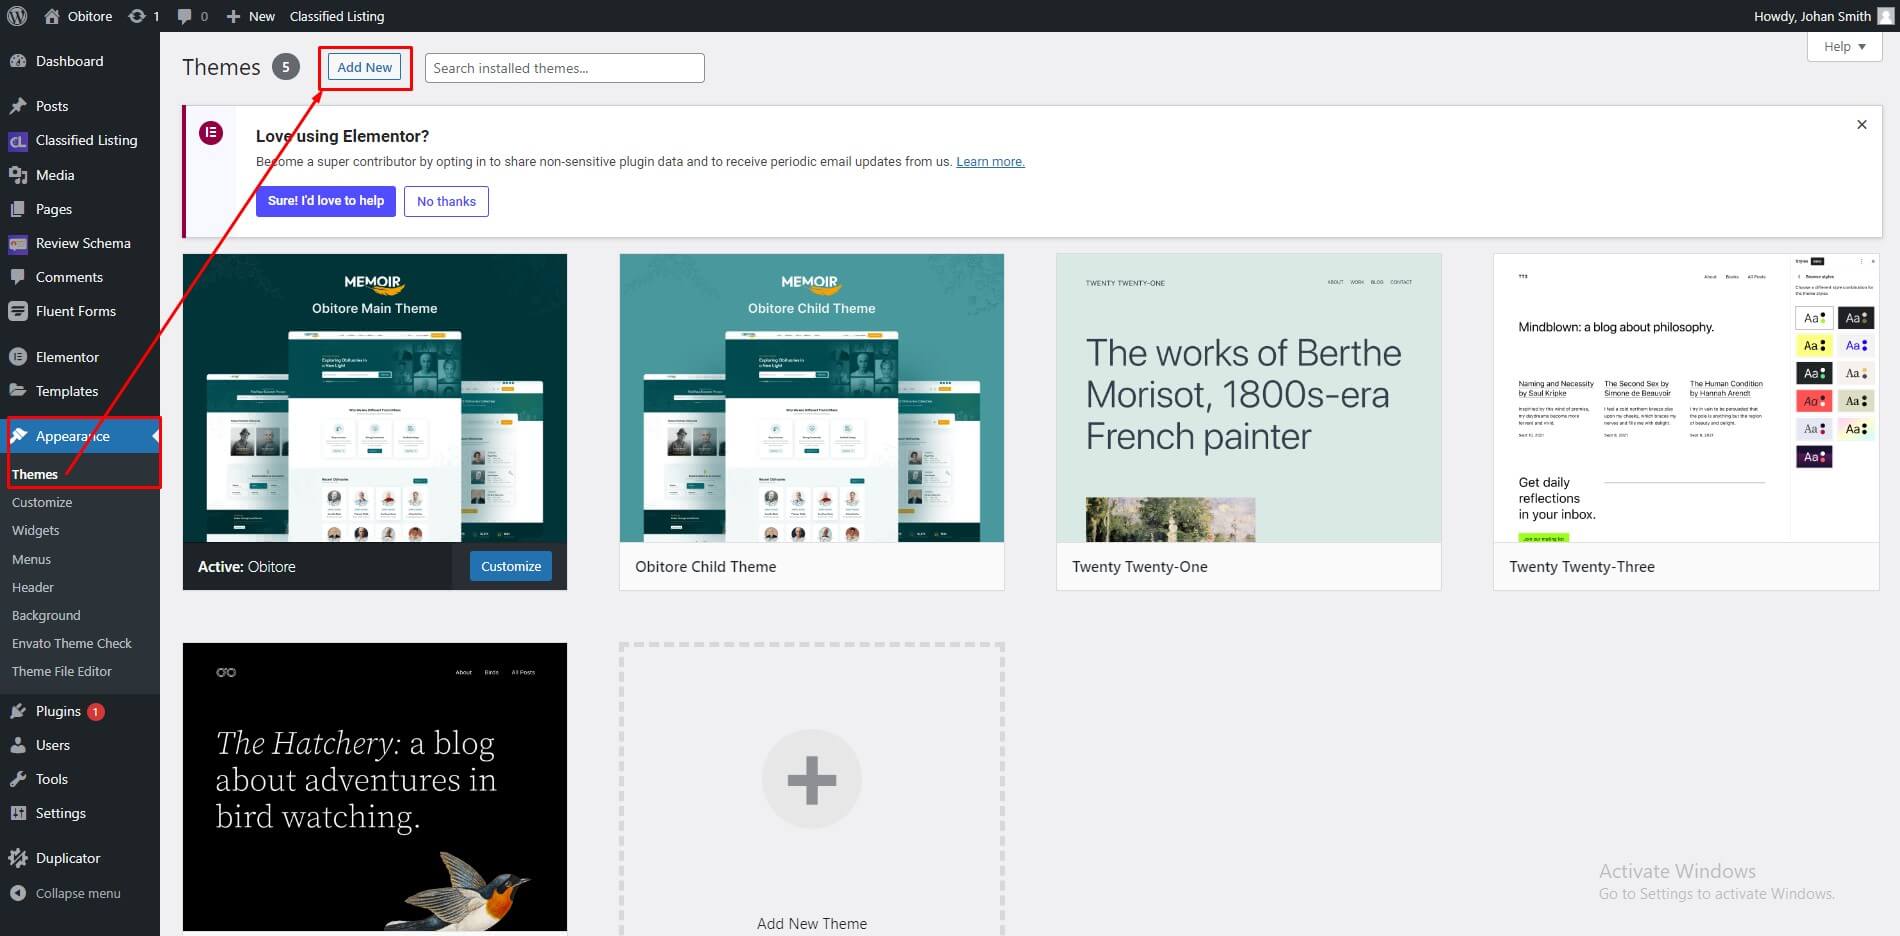Open Classified Listing in the admin bar

click(x=337, y=16)
